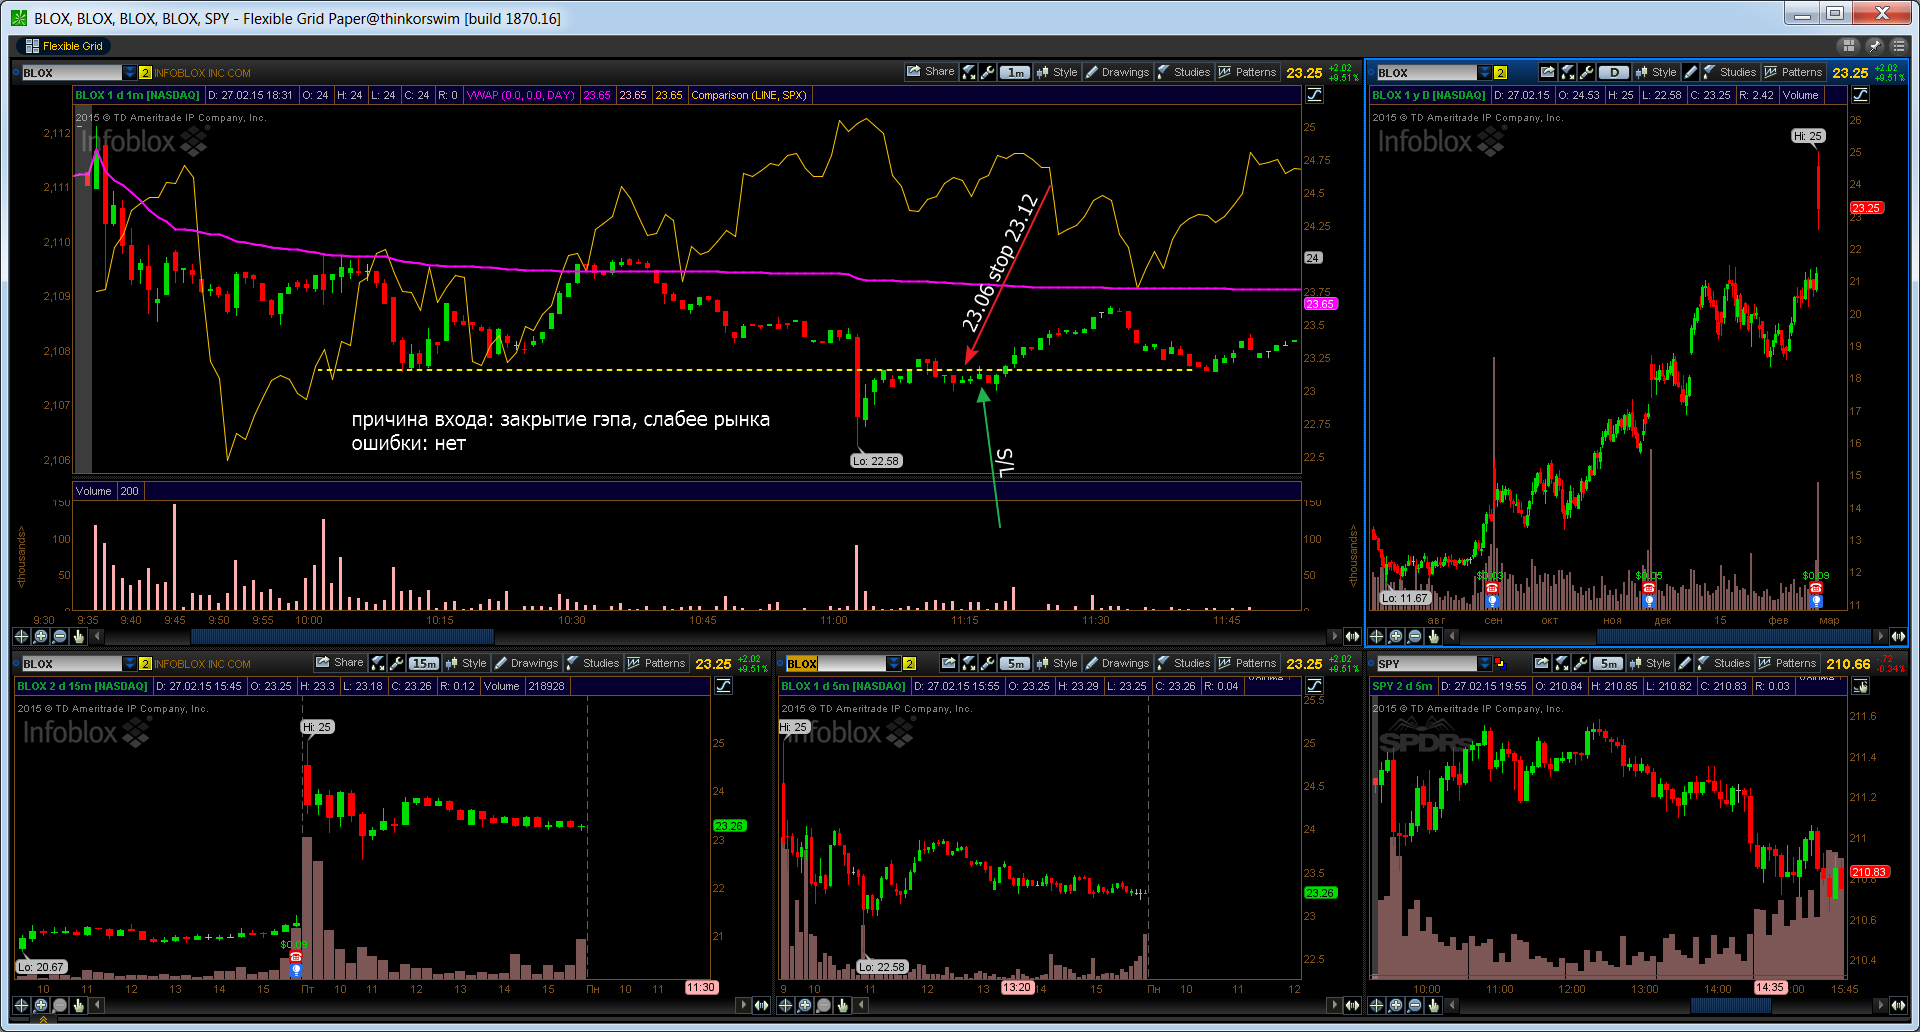Click the red earnings phone icon near Mar in daily chart

pyautogui.click(x=1816, y=588)
